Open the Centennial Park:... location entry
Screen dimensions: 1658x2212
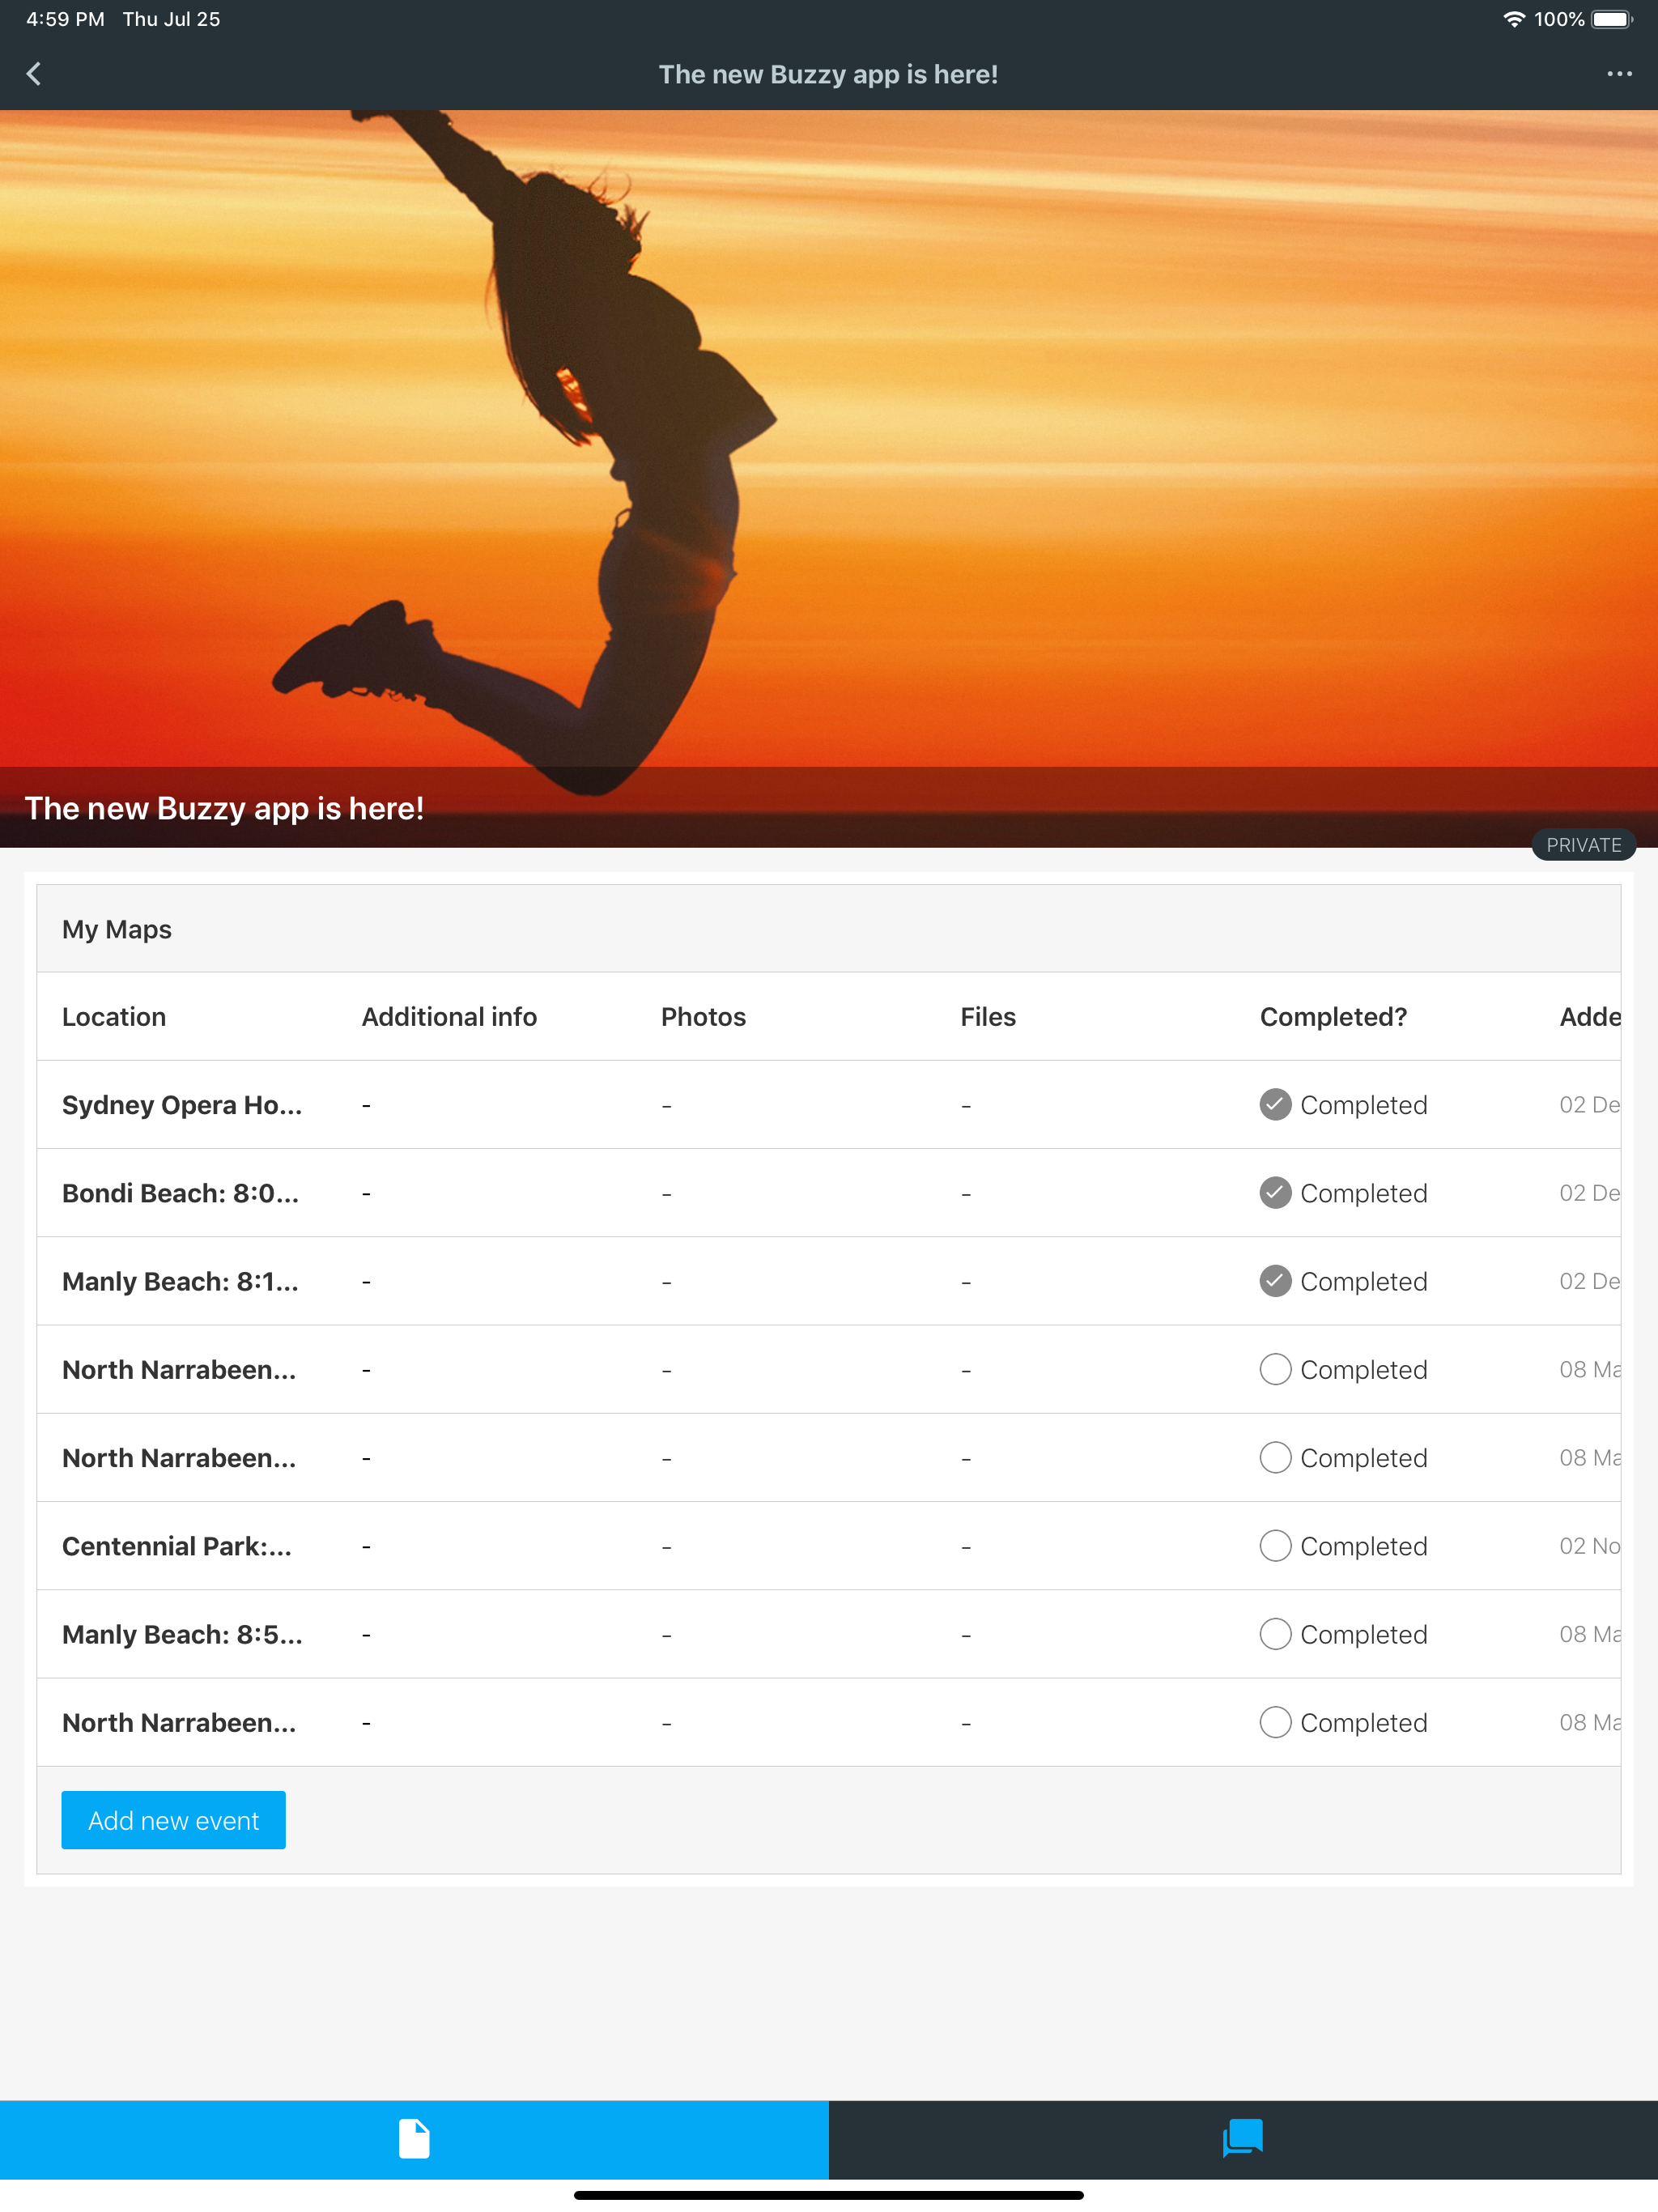[177, 1546]
